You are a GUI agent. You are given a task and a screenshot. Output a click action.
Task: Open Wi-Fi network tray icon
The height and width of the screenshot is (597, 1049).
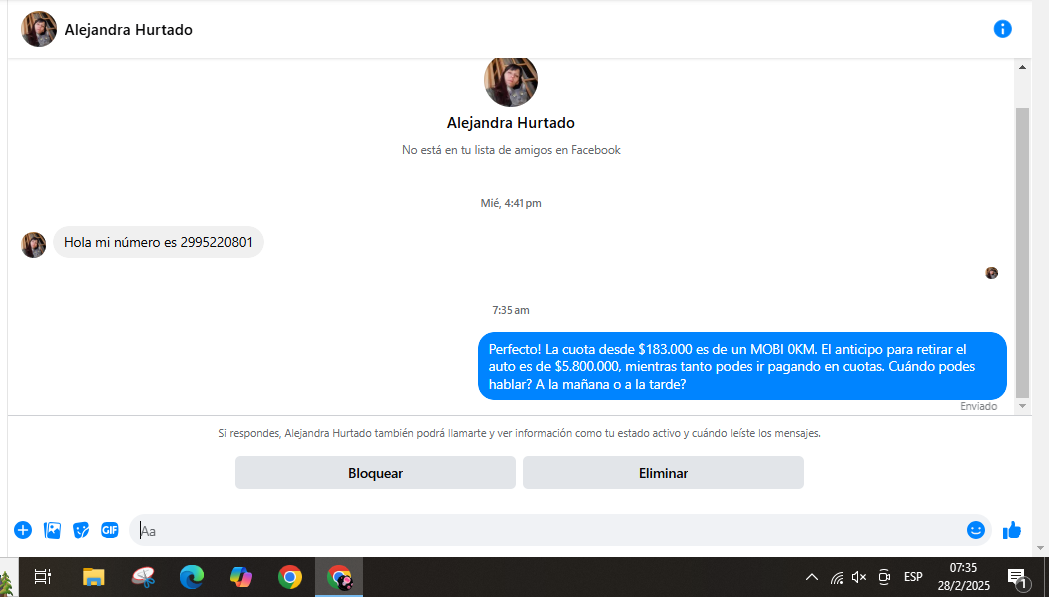(837, 577)
